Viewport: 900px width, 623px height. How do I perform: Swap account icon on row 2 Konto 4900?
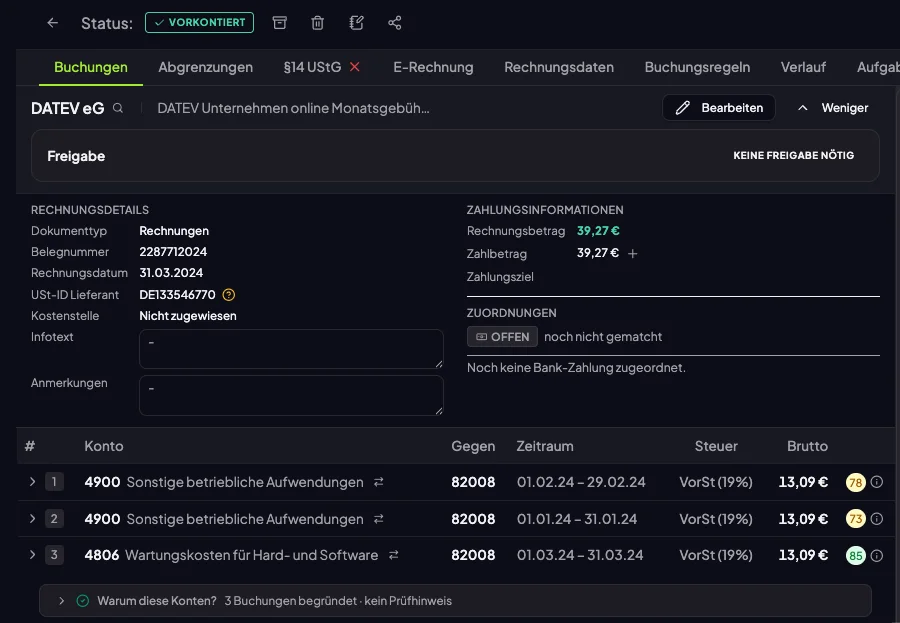379,518
